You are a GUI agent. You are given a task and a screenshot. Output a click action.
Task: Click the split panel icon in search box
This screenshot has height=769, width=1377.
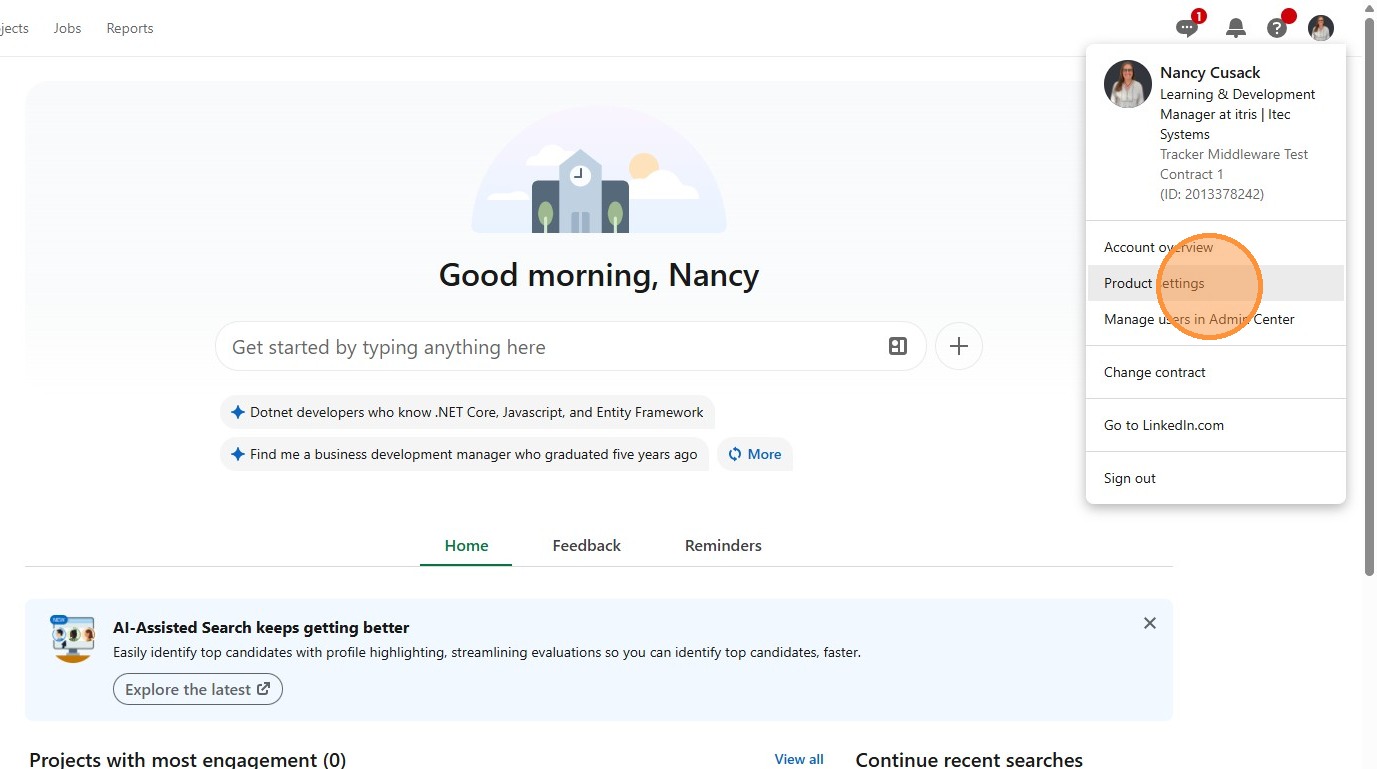click(x=897, y=346)
